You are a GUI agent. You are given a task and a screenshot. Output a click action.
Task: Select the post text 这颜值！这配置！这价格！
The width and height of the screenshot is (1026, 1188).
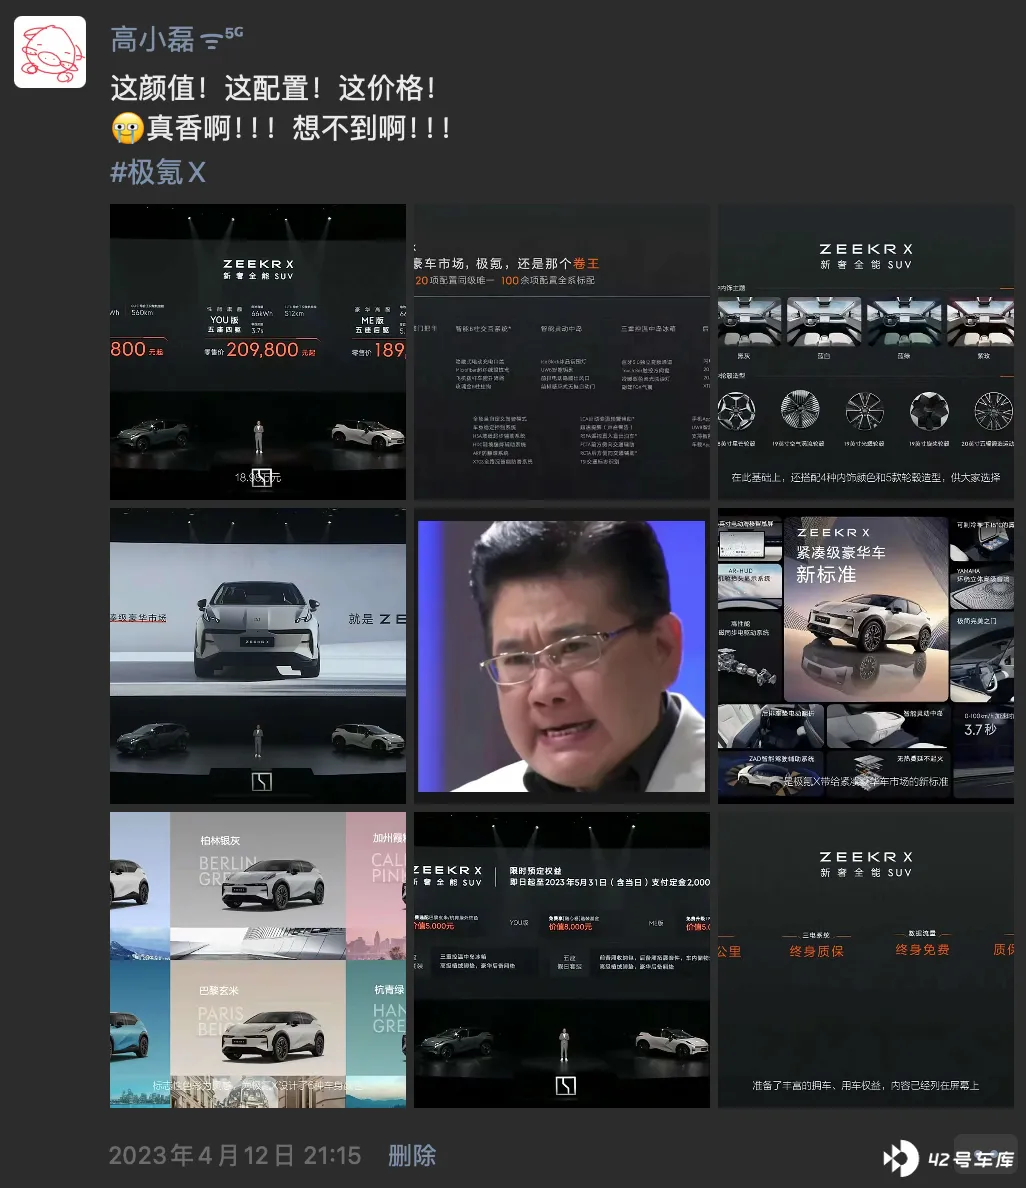tap(274, 88)
